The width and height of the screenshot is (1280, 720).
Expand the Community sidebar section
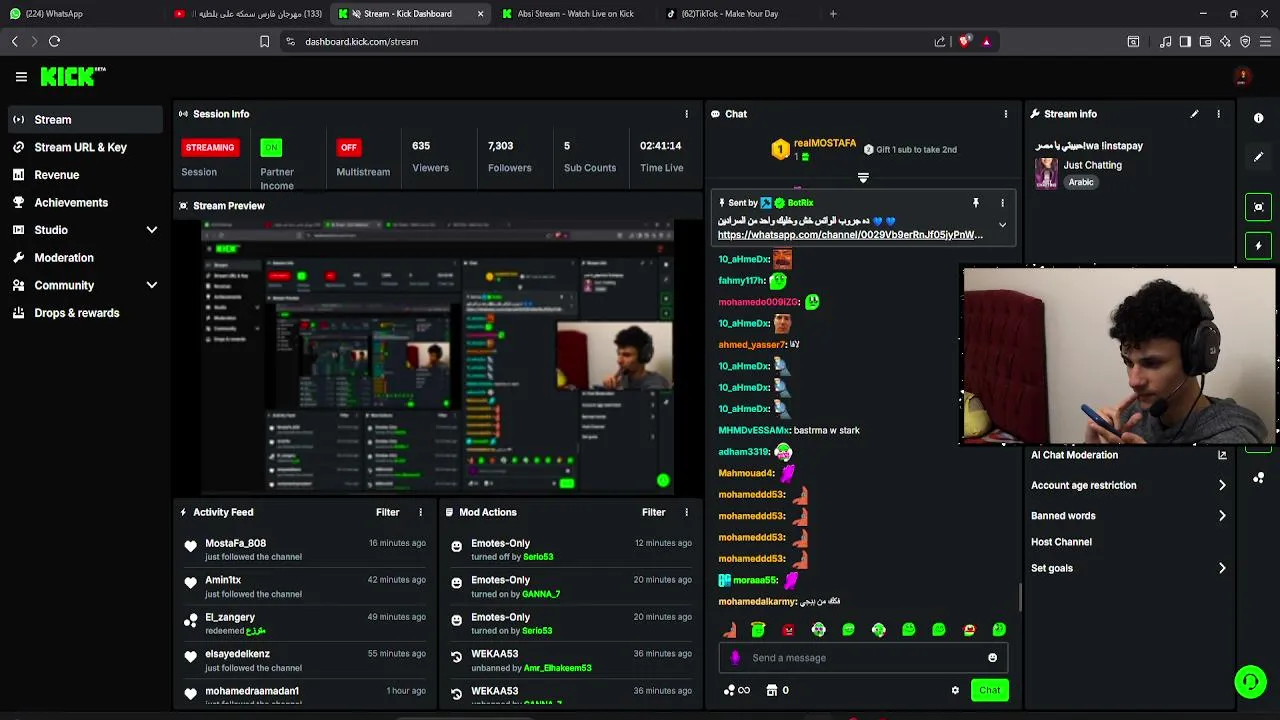(x=152, y=285)
